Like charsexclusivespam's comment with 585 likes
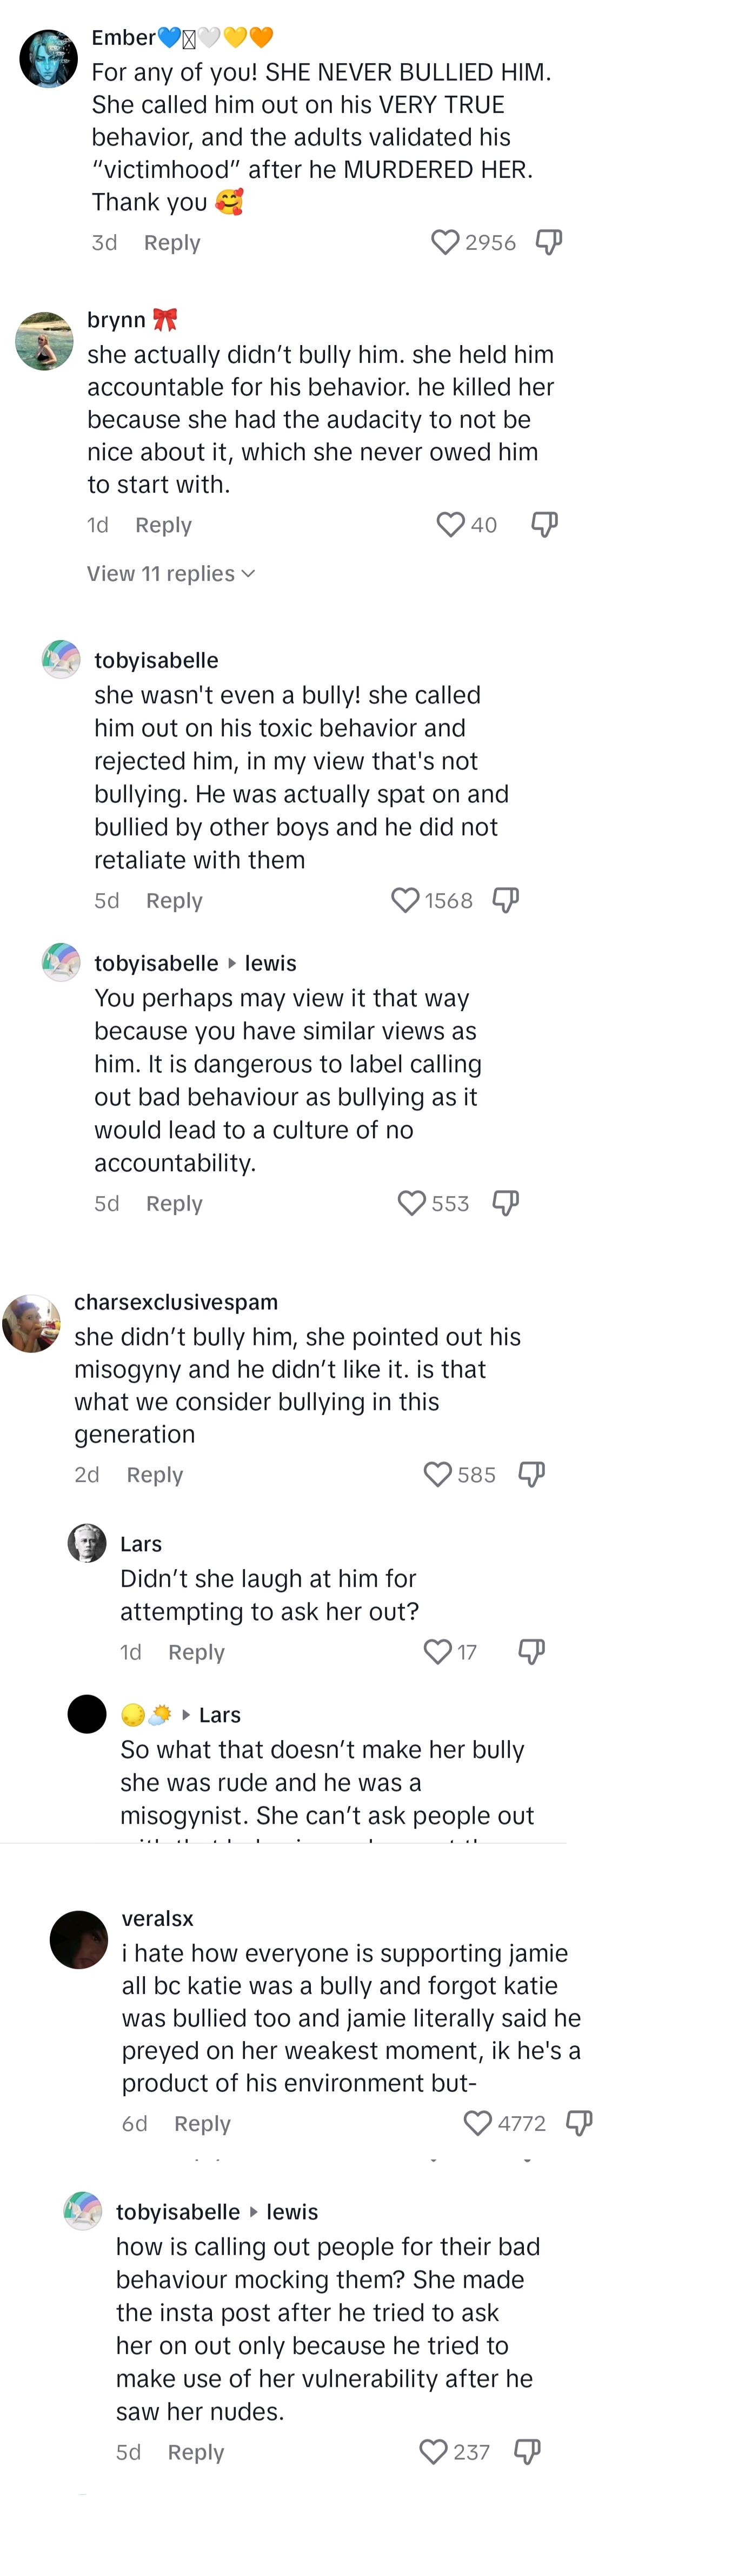 (438, 1474)
